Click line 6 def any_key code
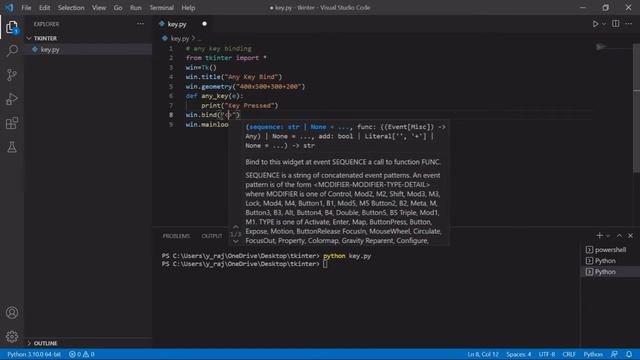Viewport: 640px width, 360px height. tap(214, 96)
